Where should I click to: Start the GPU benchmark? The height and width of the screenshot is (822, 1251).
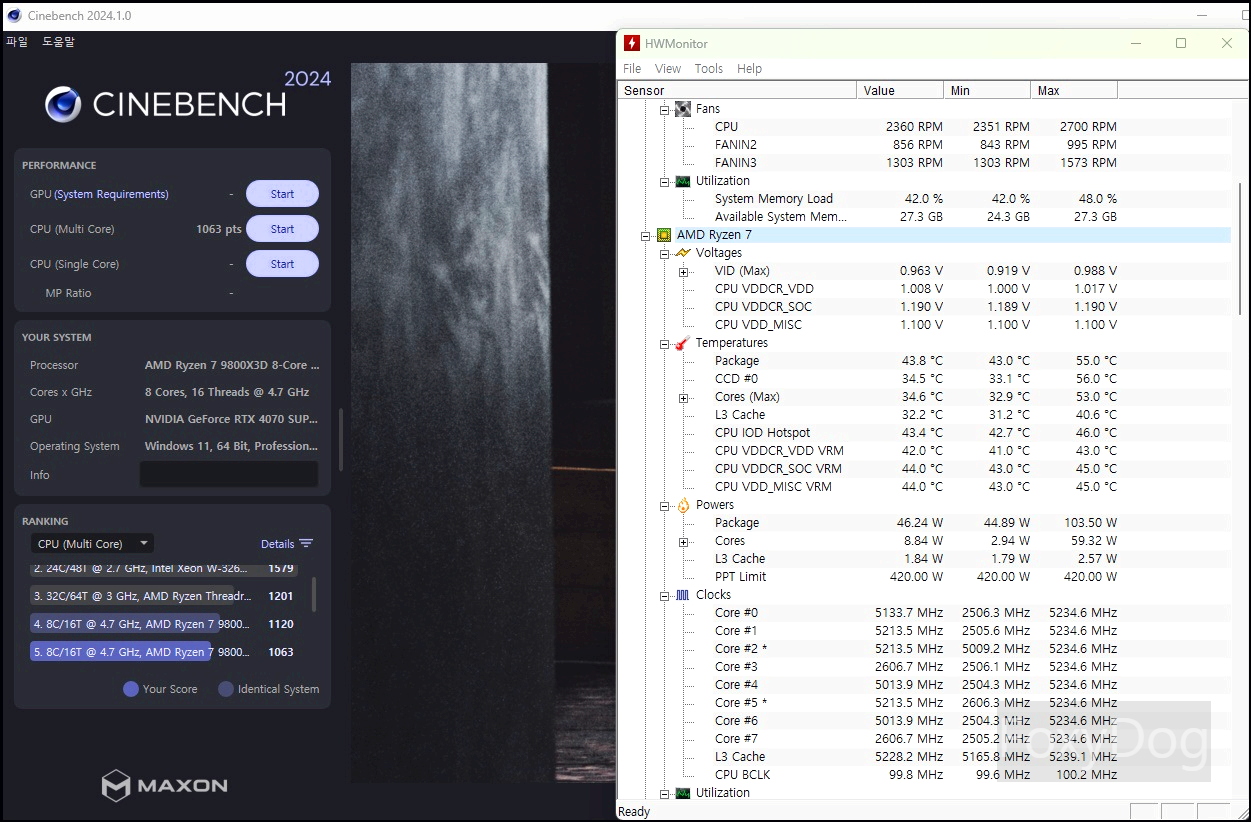click(x=282, y=194)
